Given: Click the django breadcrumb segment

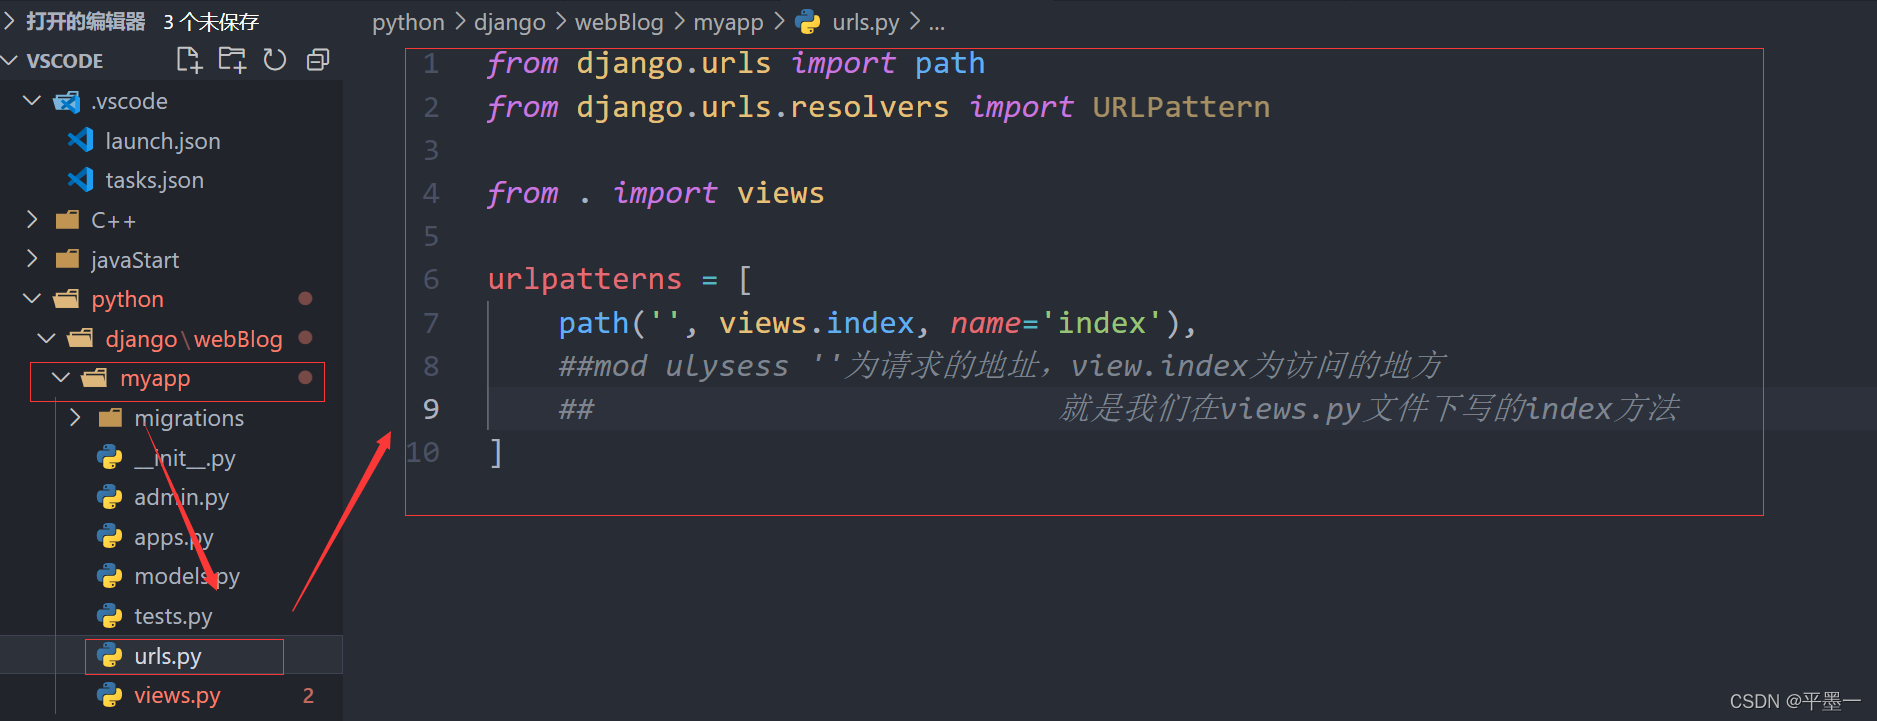Looking at the screenshot, I should 510,22.
